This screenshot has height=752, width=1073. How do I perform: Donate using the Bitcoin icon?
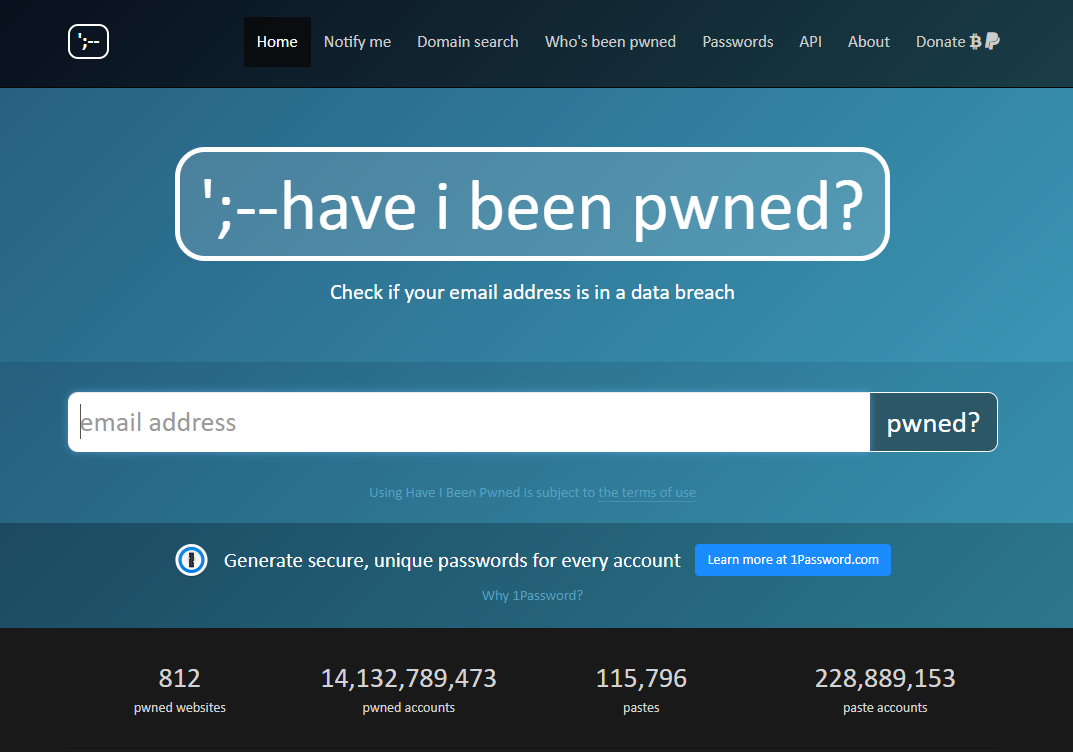(974, 41)
